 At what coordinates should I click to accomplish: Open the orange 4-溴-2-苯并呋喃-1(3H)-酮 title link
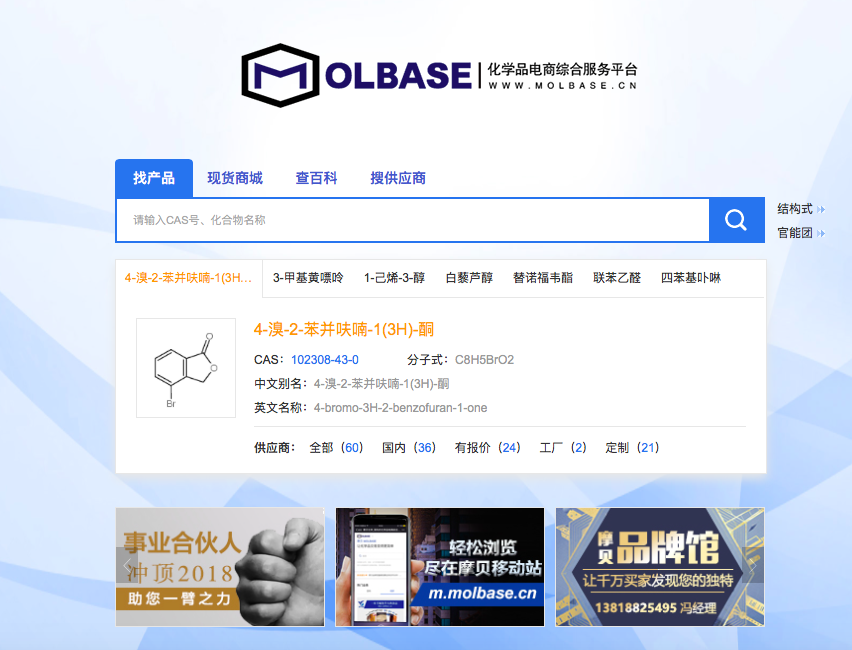click(x=344, y=329)
